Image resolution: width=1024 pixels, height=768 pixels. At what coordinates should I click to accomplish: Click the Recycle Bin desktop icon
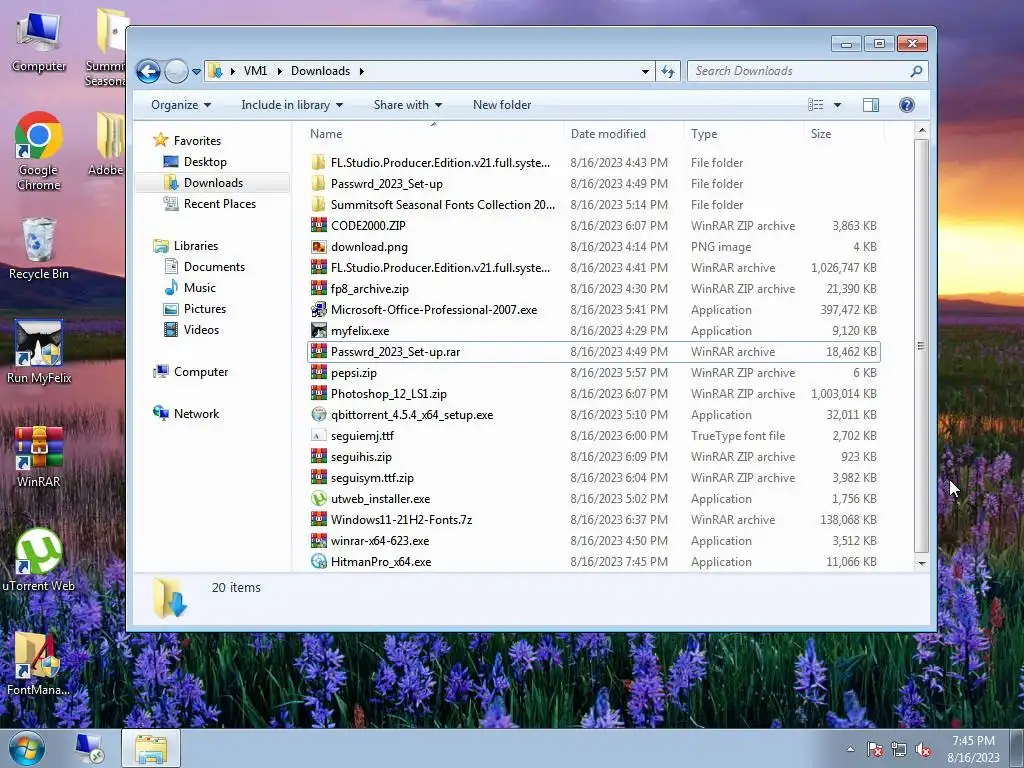click(x=39, y=249)
